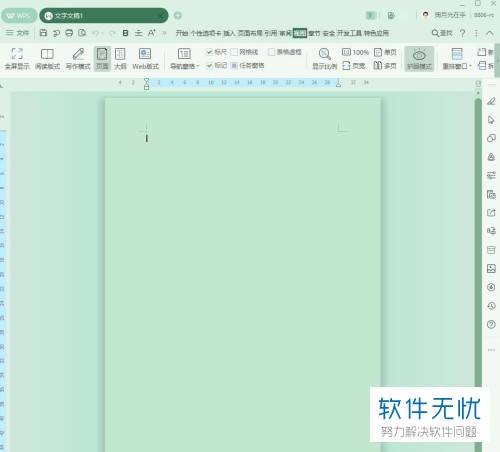Add a new document tab with plus icon
Viewport: 500px width, 452px height.
[x=178, y=15]
